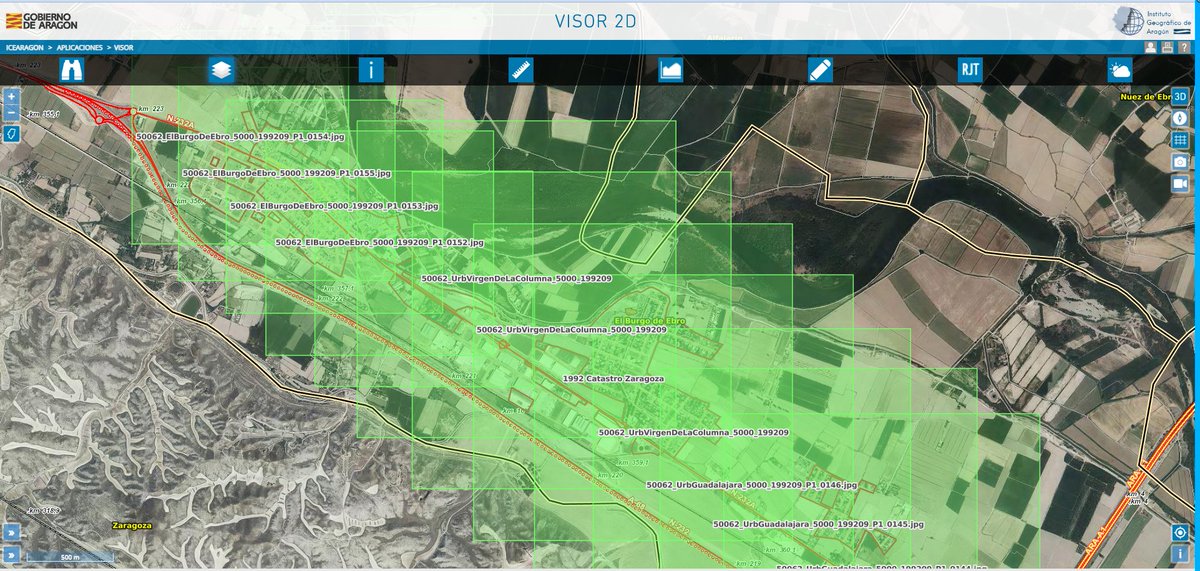Open the info button at bottom right

point(1180,553)
